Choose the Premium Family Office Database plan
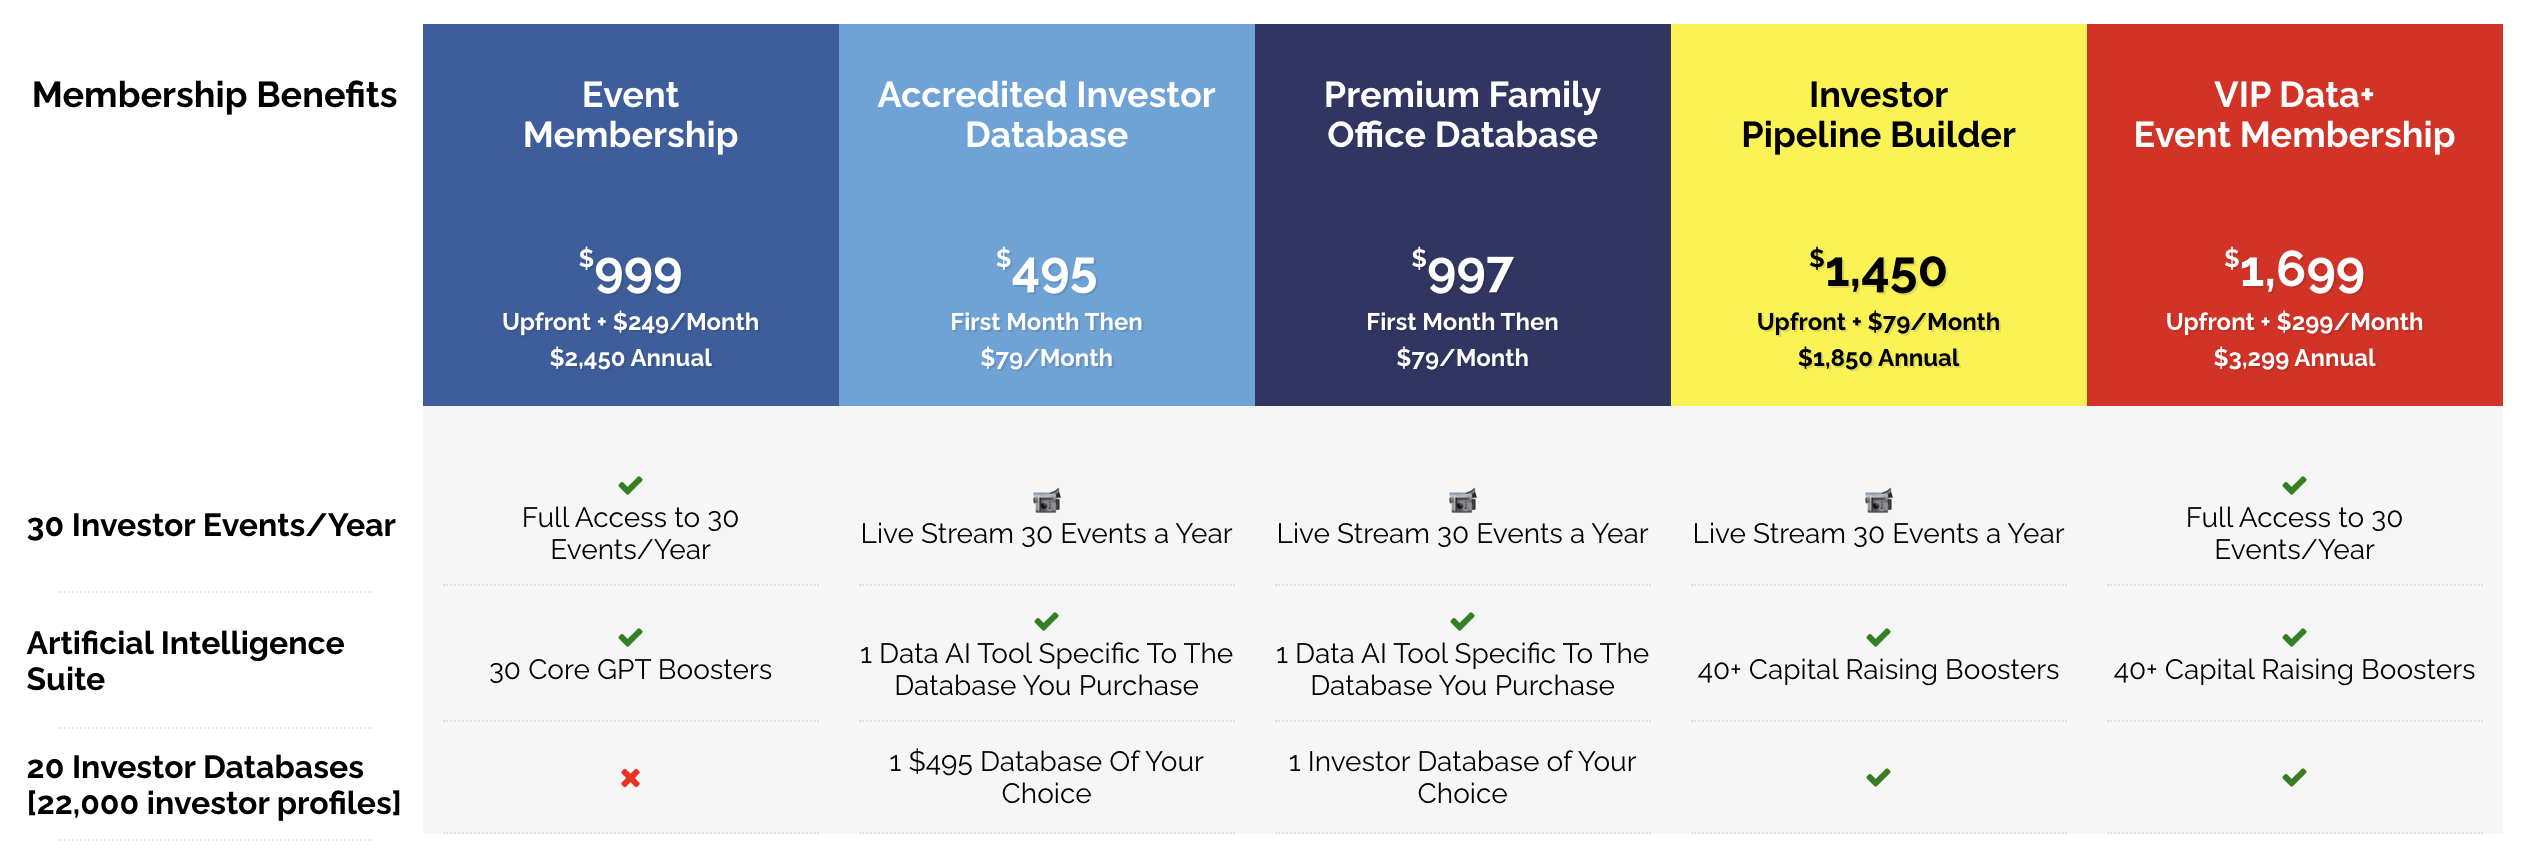Screen dimensions: 2530x868 coord(1462,114)
